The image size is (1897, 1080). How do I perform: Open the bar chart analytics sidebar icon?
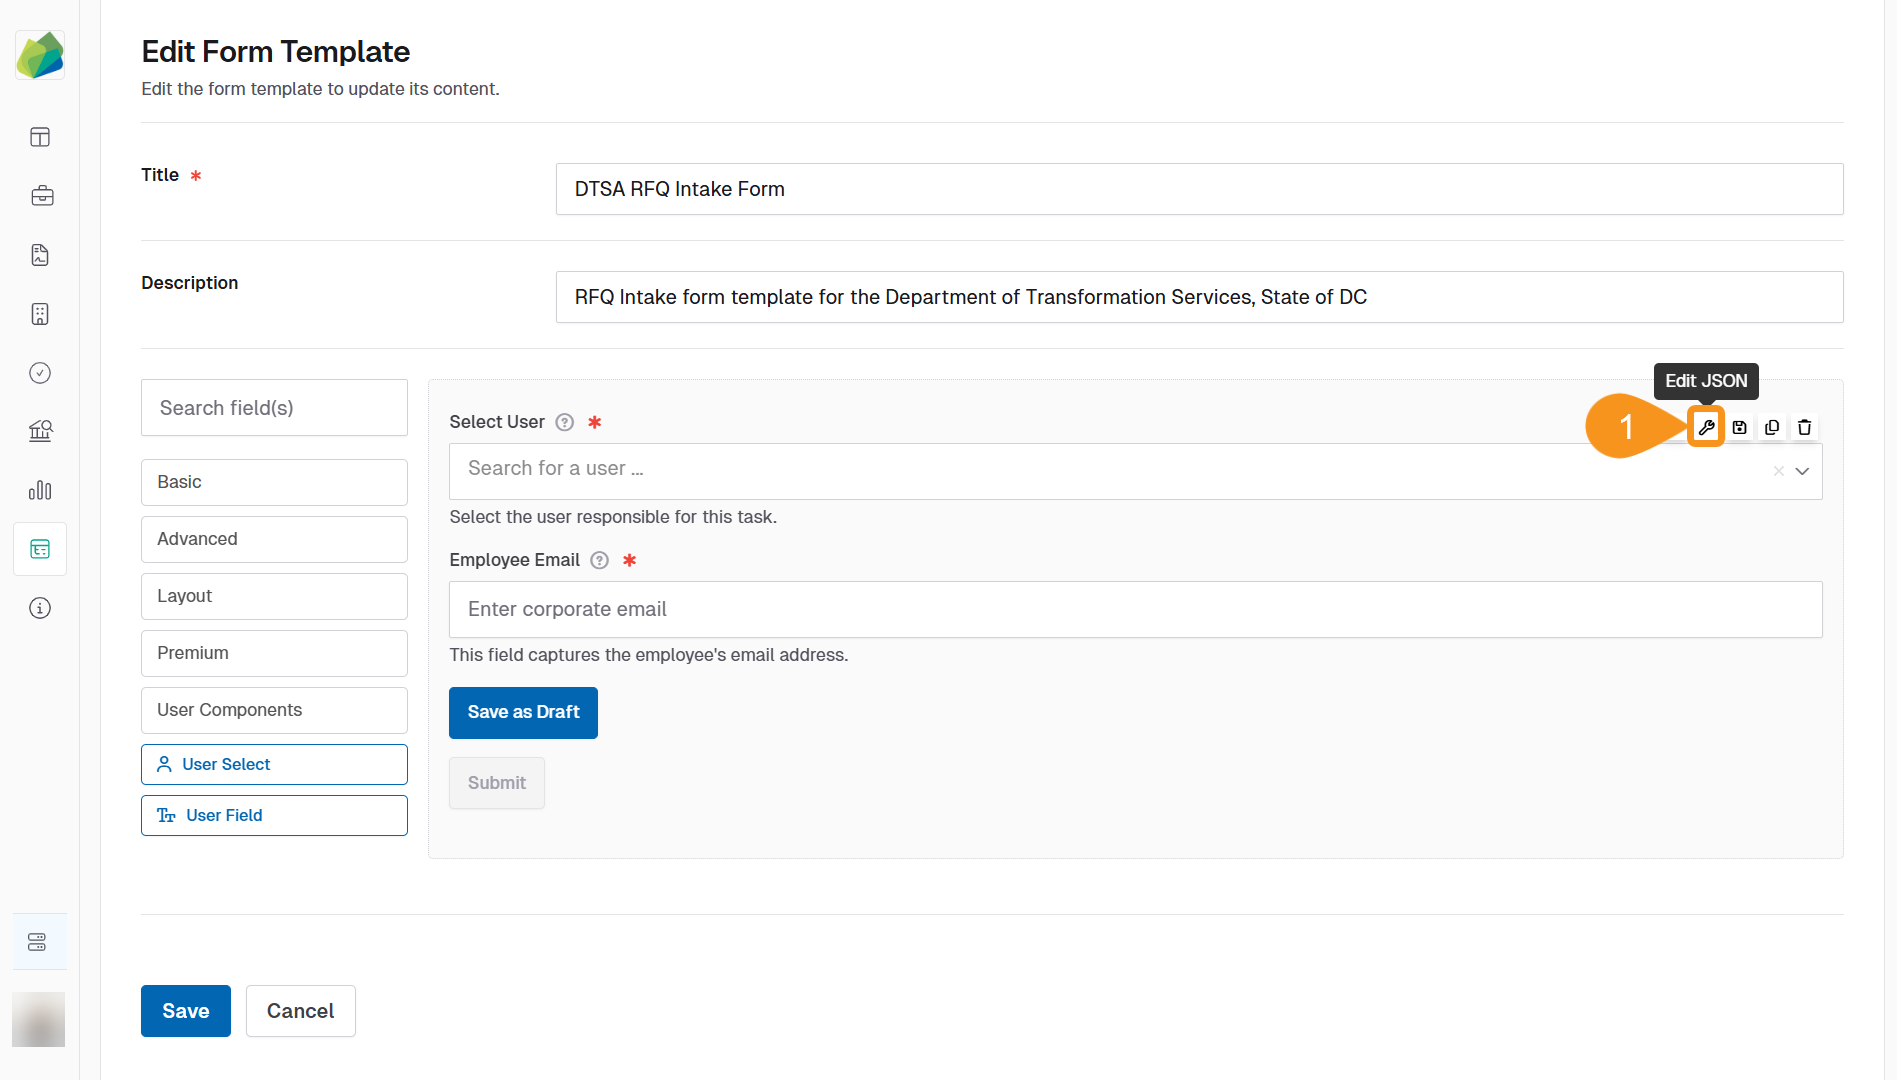point(39,490)
